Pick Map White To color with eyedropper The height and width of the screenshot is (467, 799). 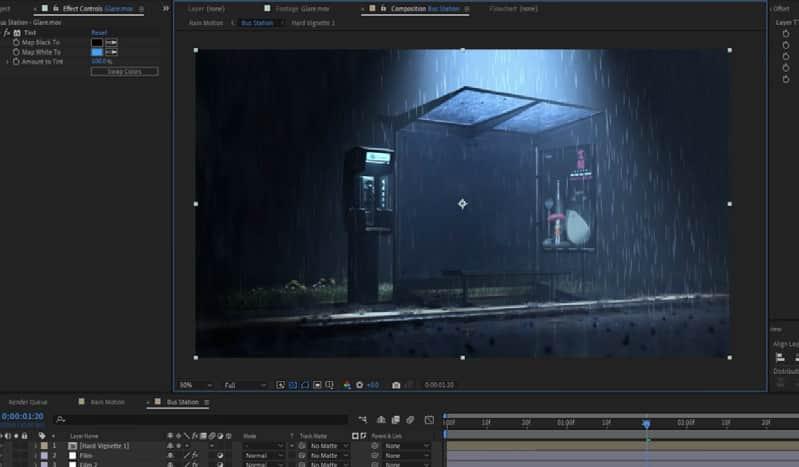click(112, 52)
